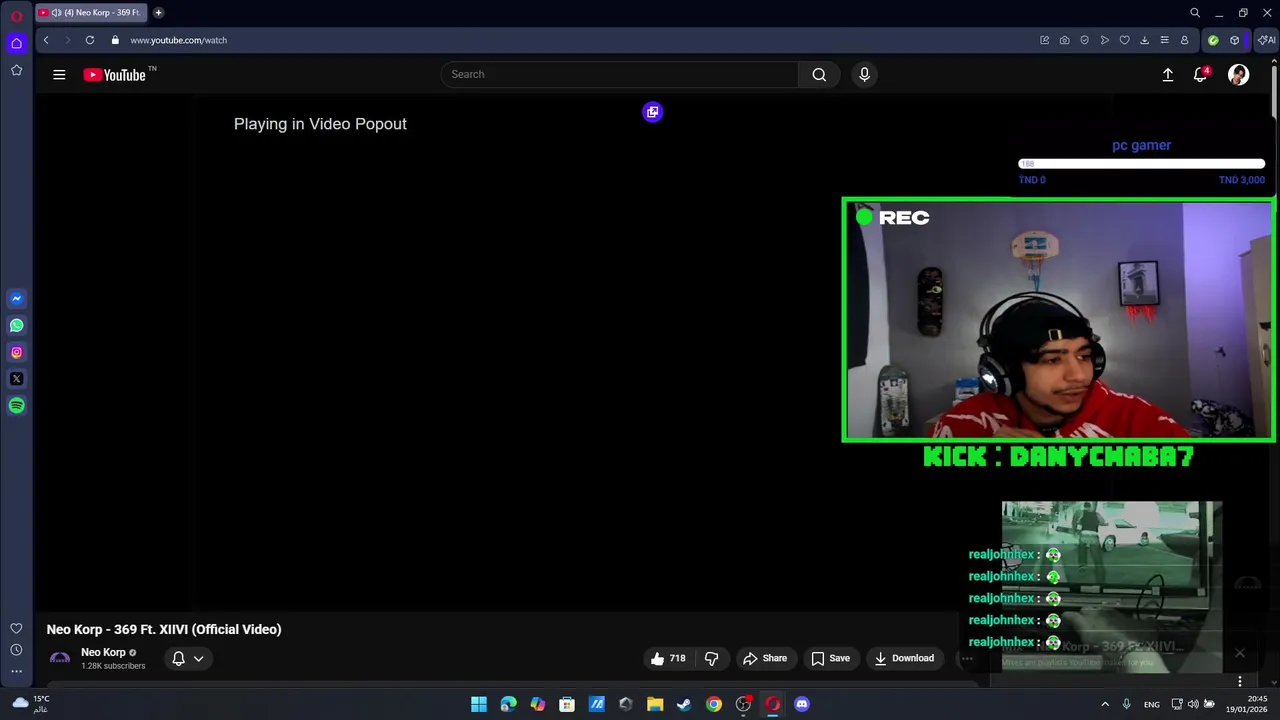The width and height of the screenshot is (1280, 720).
Task: Open the Windows Start menu
Action: (x=479, y=704)
